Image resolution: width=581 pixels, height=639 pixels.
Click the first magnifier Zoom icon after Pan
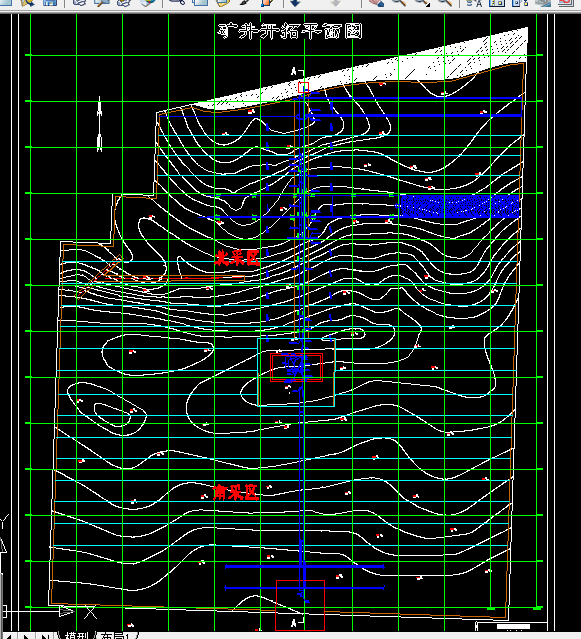(x=398, y=2)
